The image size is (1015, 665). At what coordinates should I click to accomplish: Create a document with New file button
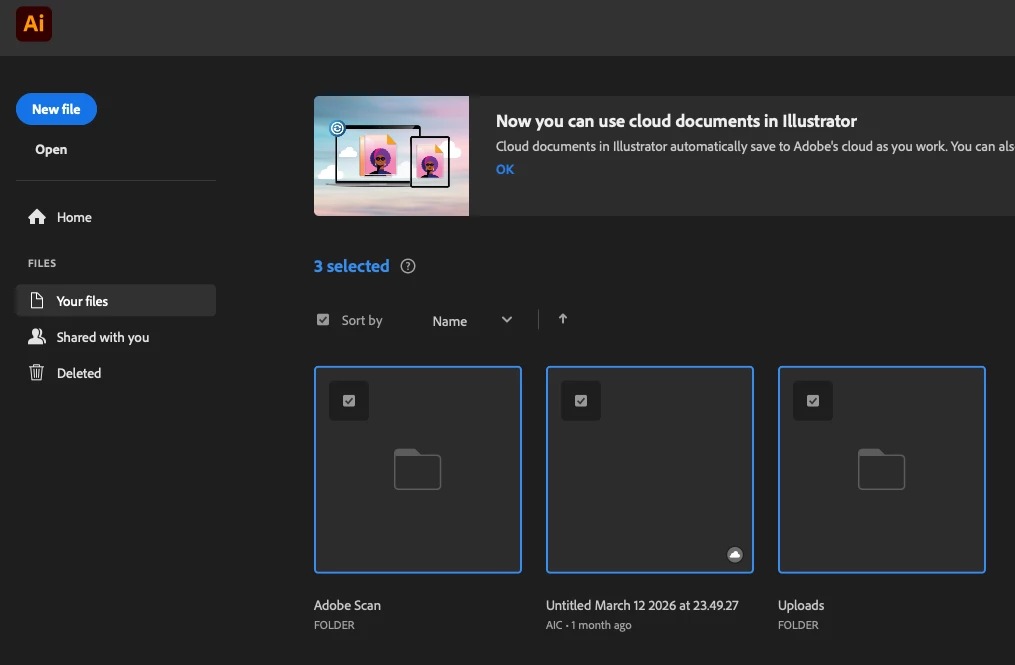point(56,109)
